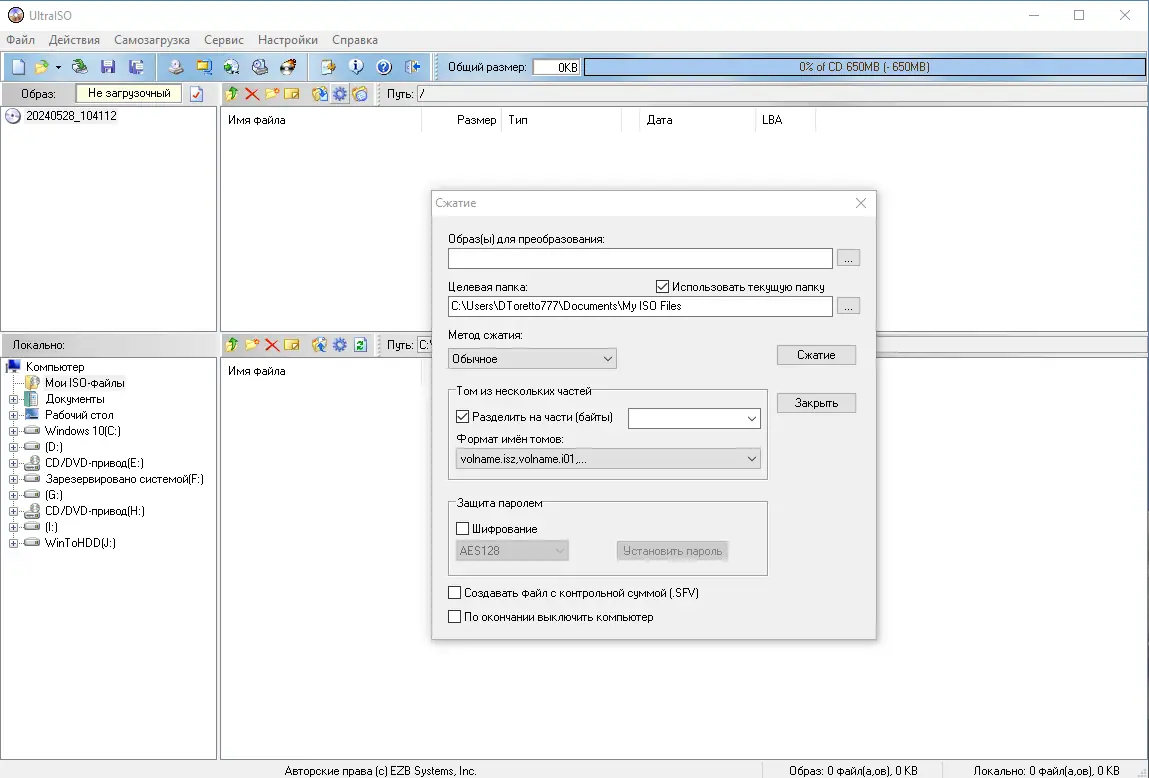The height and width of the screenshot is (778, 1149).
Task: Expand the Windows 10(C:) tree node
Action: [x=13, y=431]
